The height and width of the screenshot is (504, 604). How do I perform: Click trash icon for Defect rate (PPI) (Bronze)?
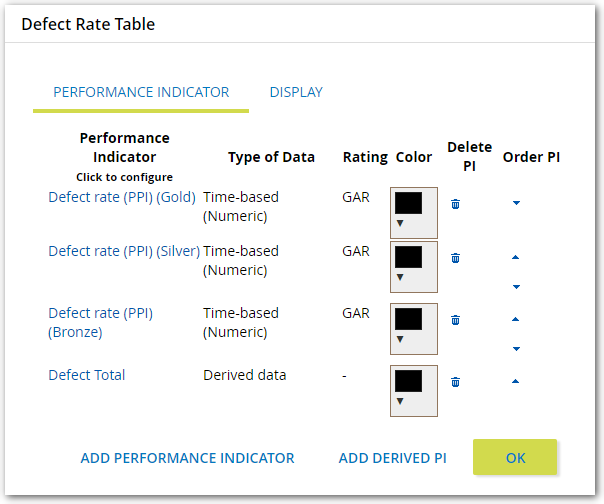coord(455,320)
